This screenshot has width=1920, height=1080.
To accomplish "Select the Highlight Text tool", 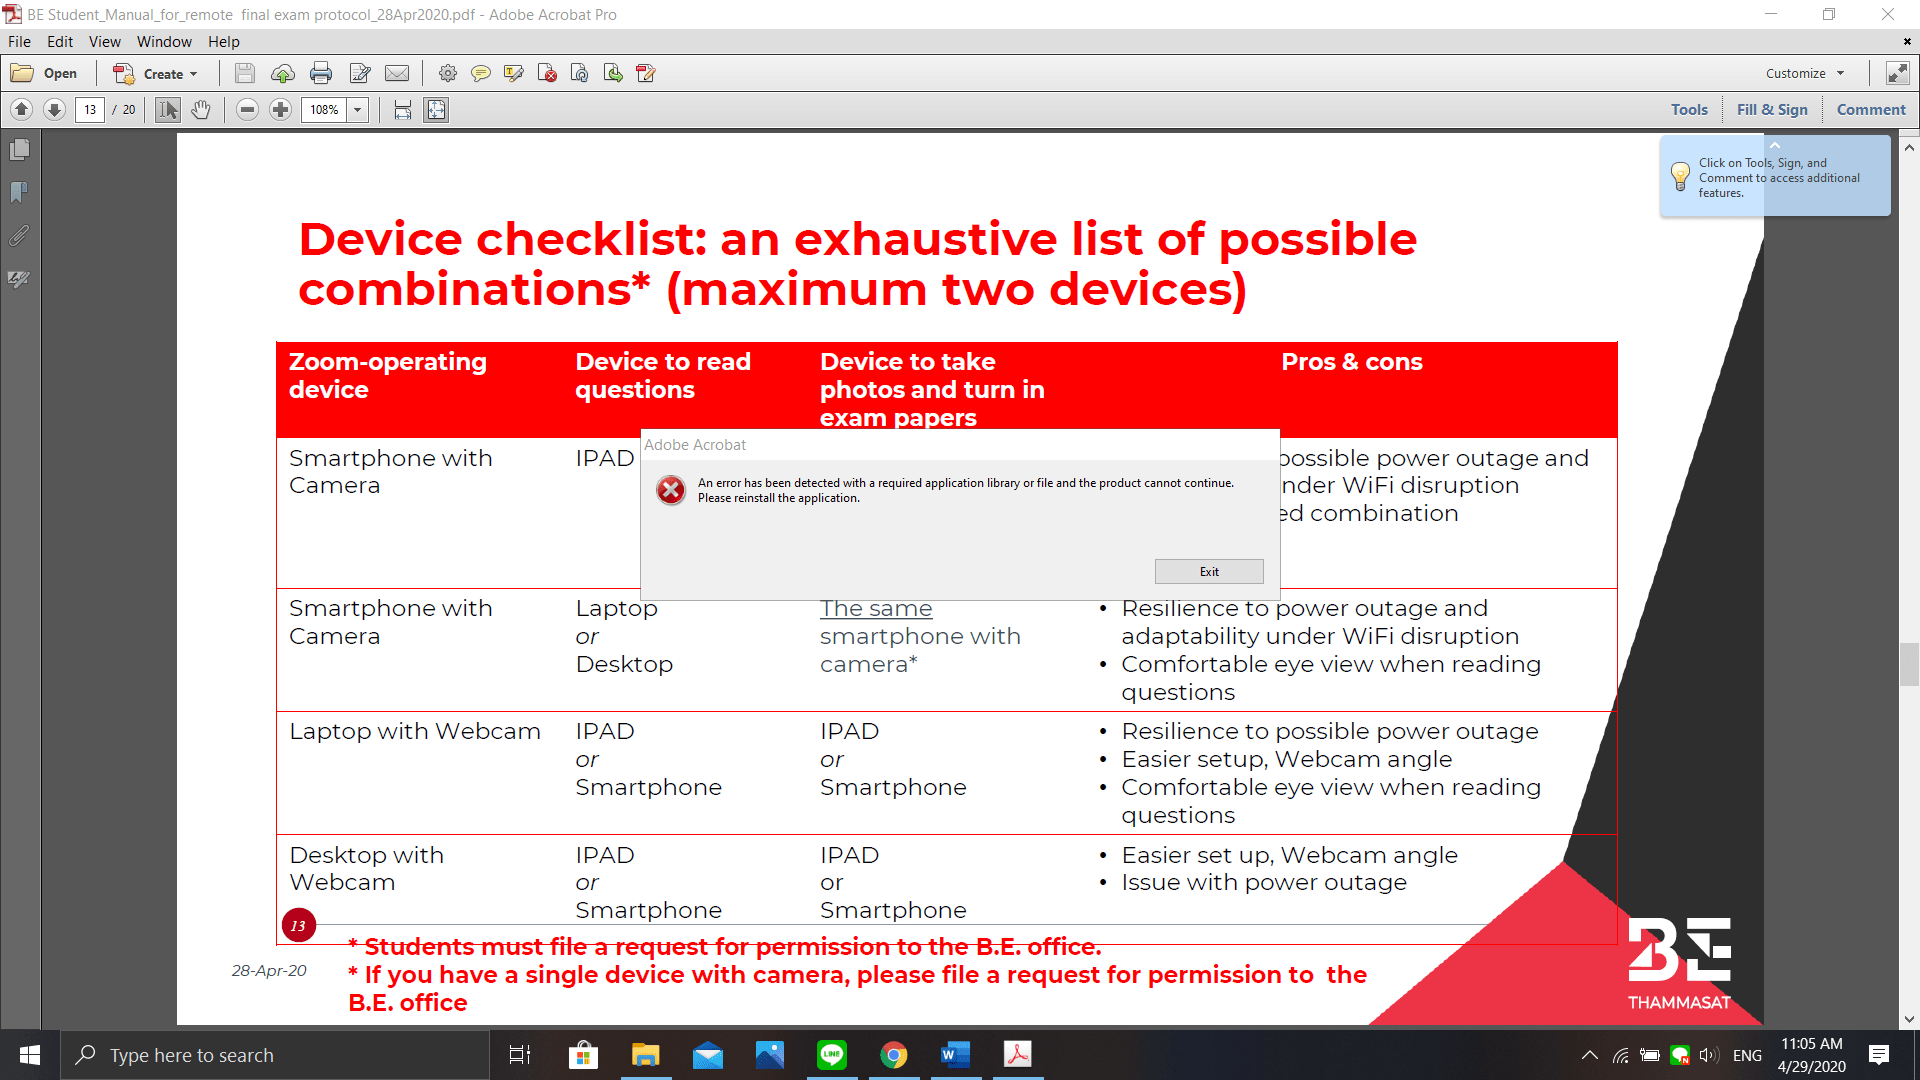I will pos(514,73).
